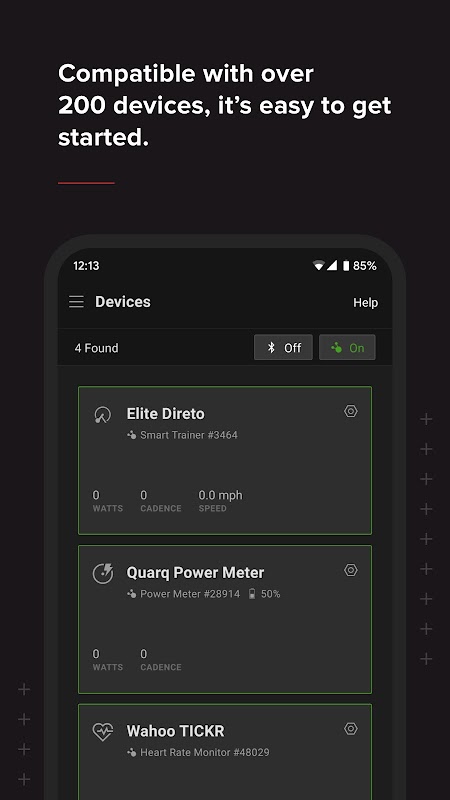Image resolution: width=450 pixels, height=800 pixels.
Task: Open settings hexagon for Quarq Power Meter
Action: (x=351, y=570)
